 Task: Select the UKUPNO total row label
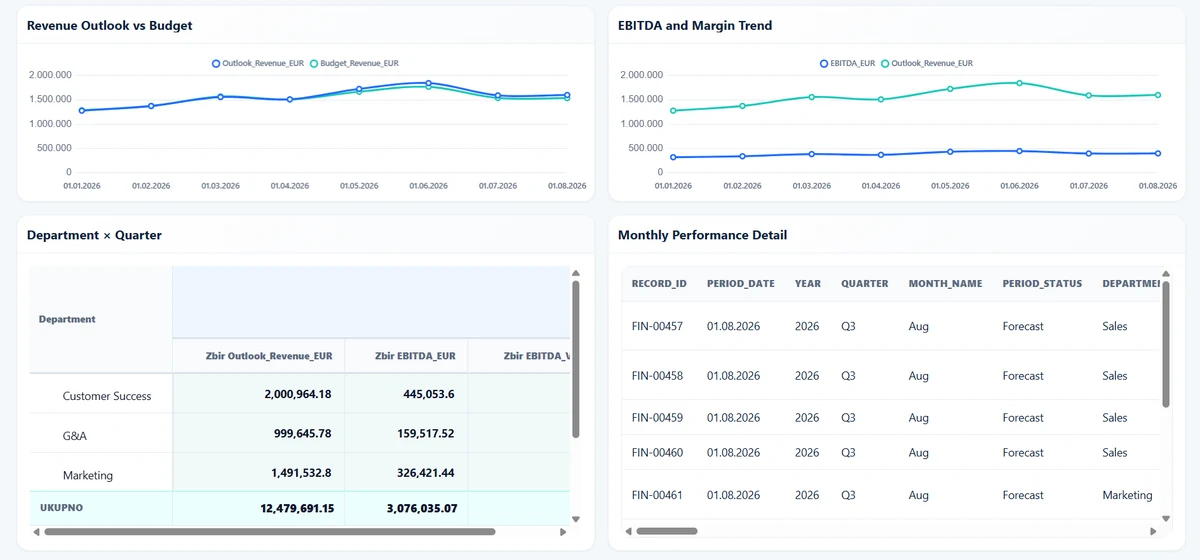tap(61, 508)
